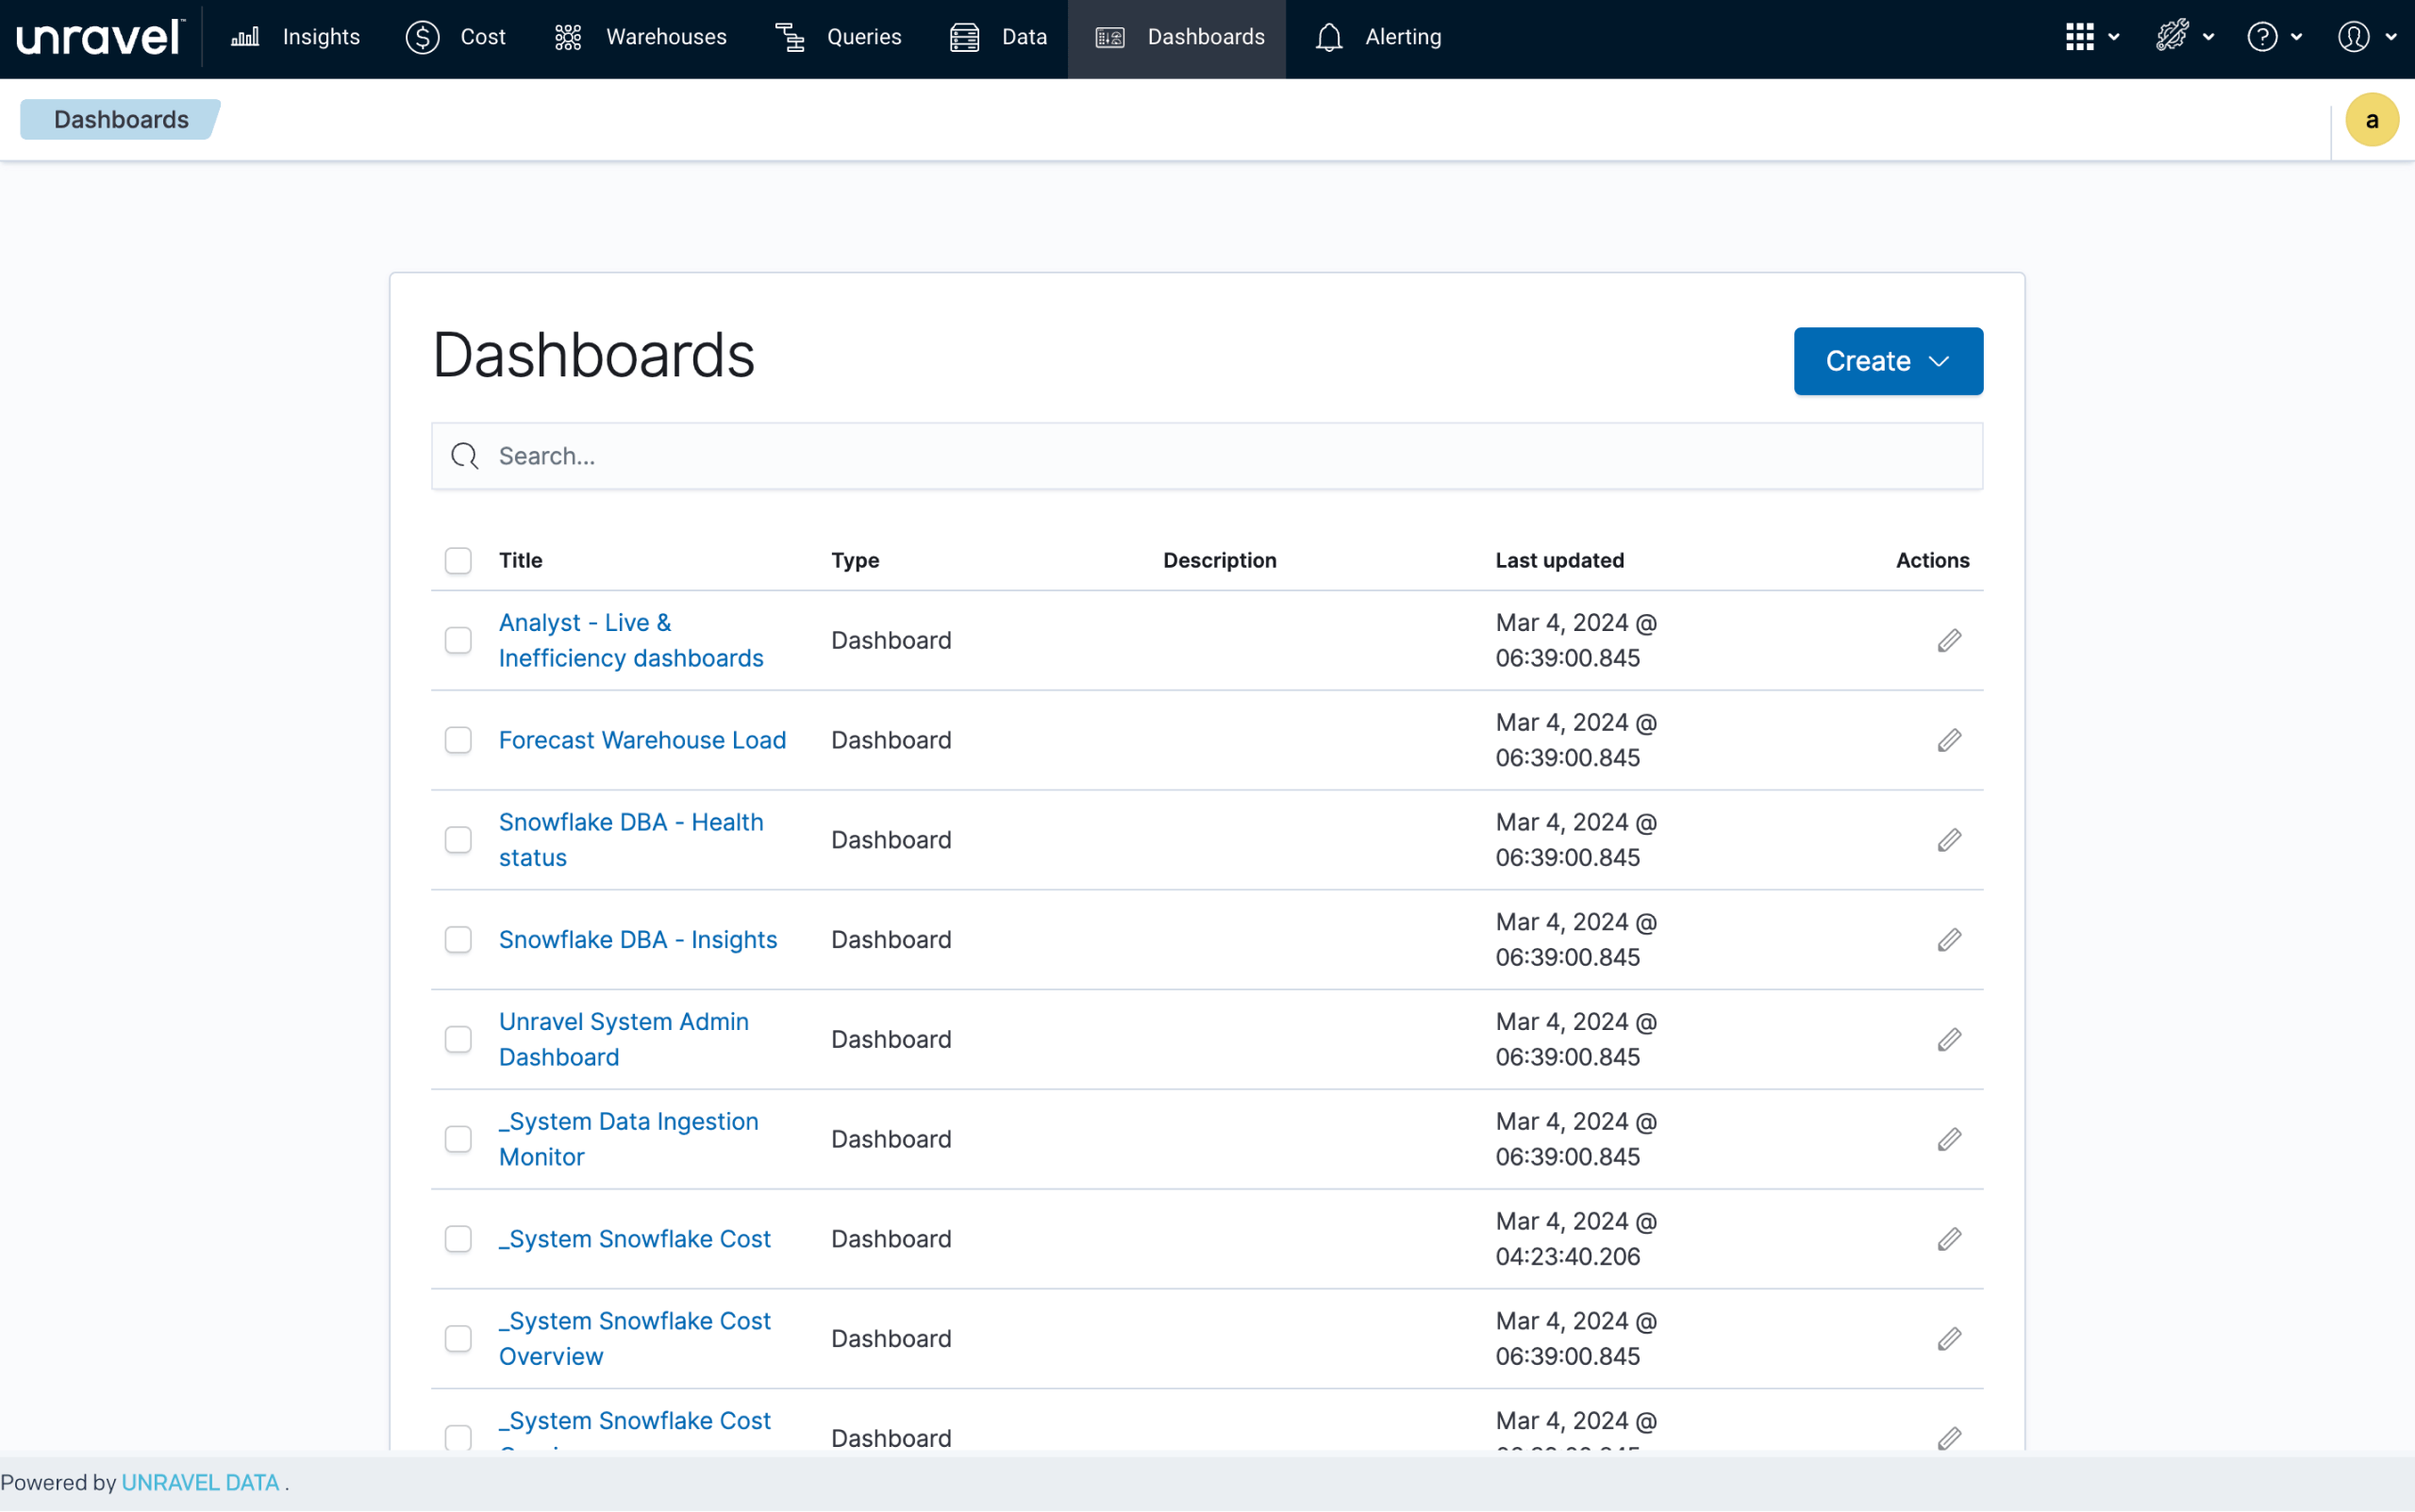Tick checkbox for Analyst - Live & Inefficiency dashboards

pos(458,640)
